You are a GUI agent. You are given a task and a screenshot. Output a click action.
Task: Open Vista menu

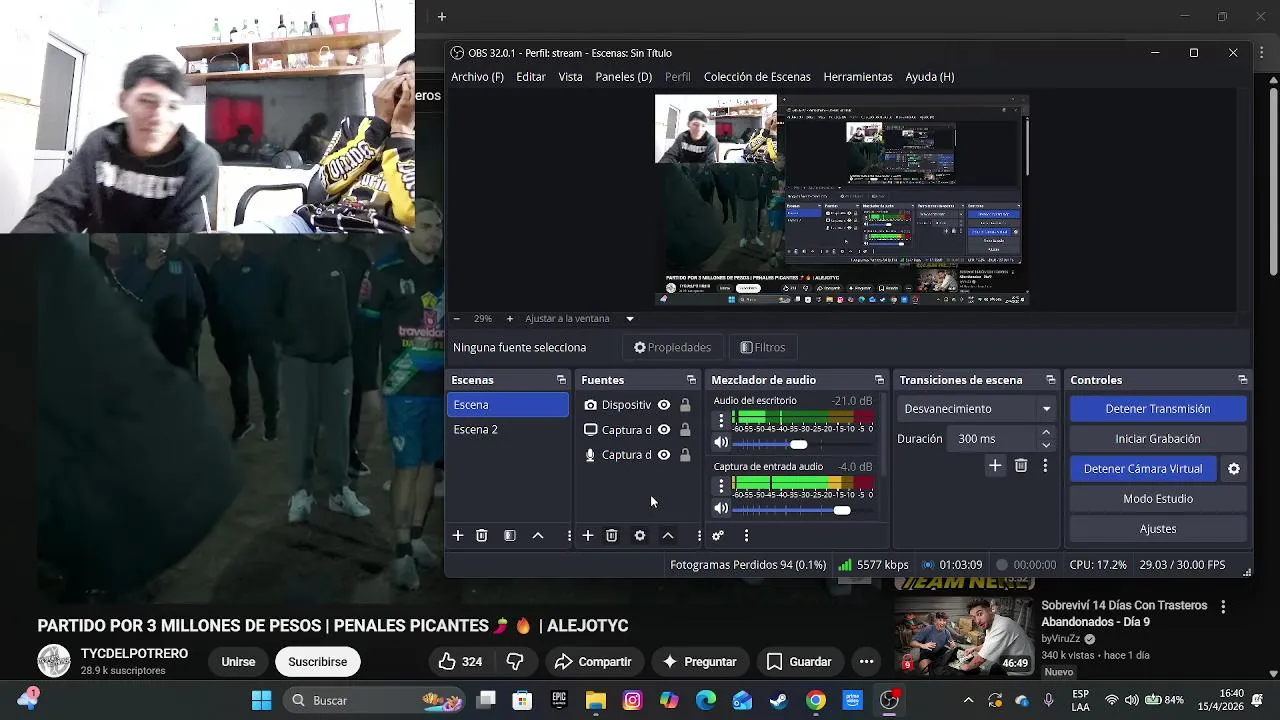pos(571,77)
